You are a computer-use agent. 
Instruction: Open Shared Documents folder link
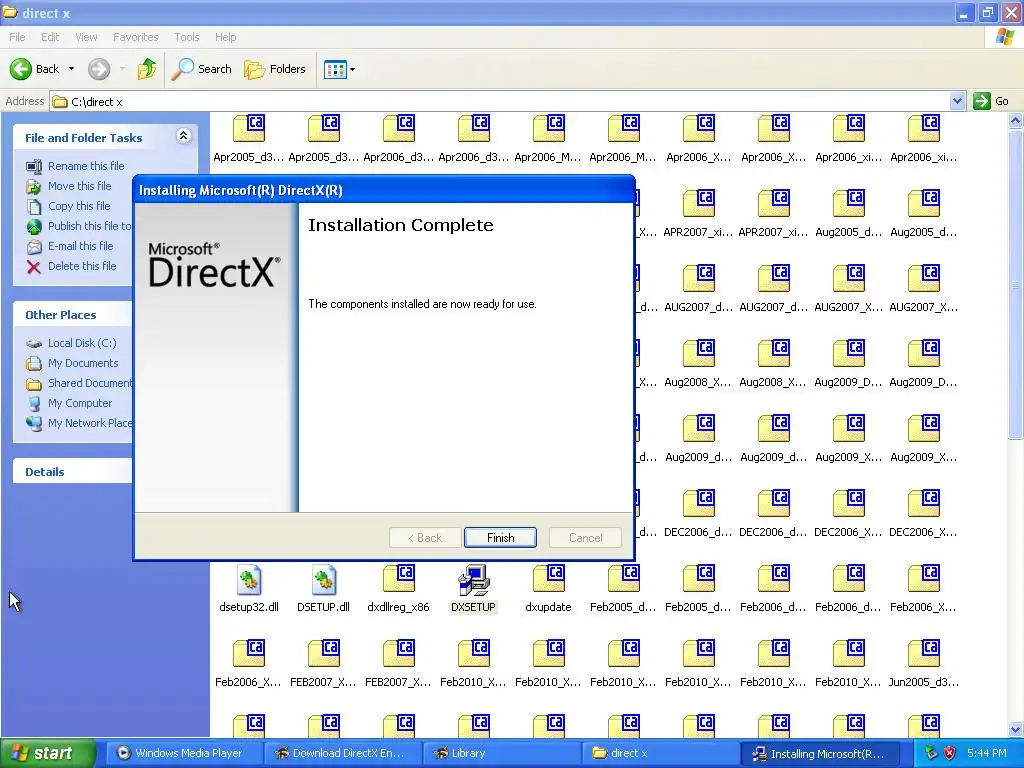pos(89,383)
